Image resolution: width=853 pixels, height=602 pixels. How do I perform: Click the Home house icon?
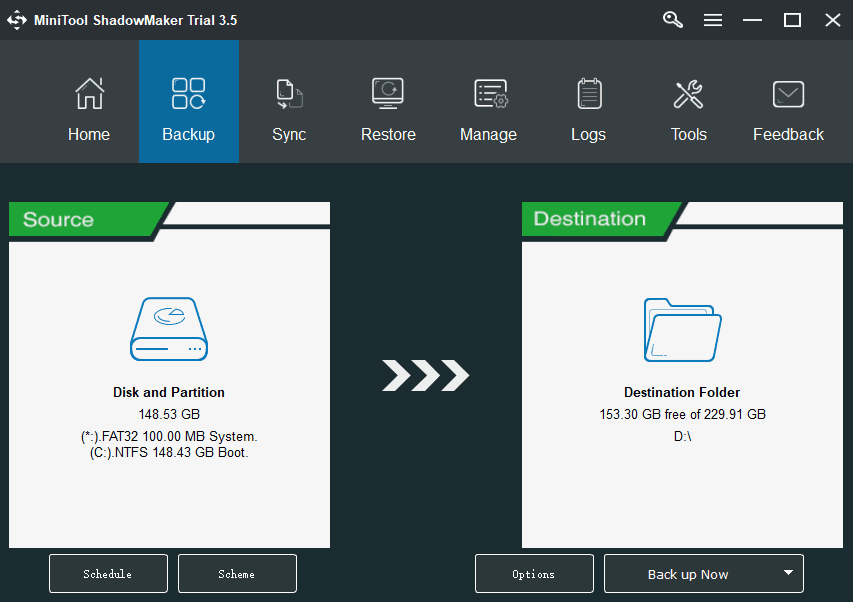(x=89, y=94)
